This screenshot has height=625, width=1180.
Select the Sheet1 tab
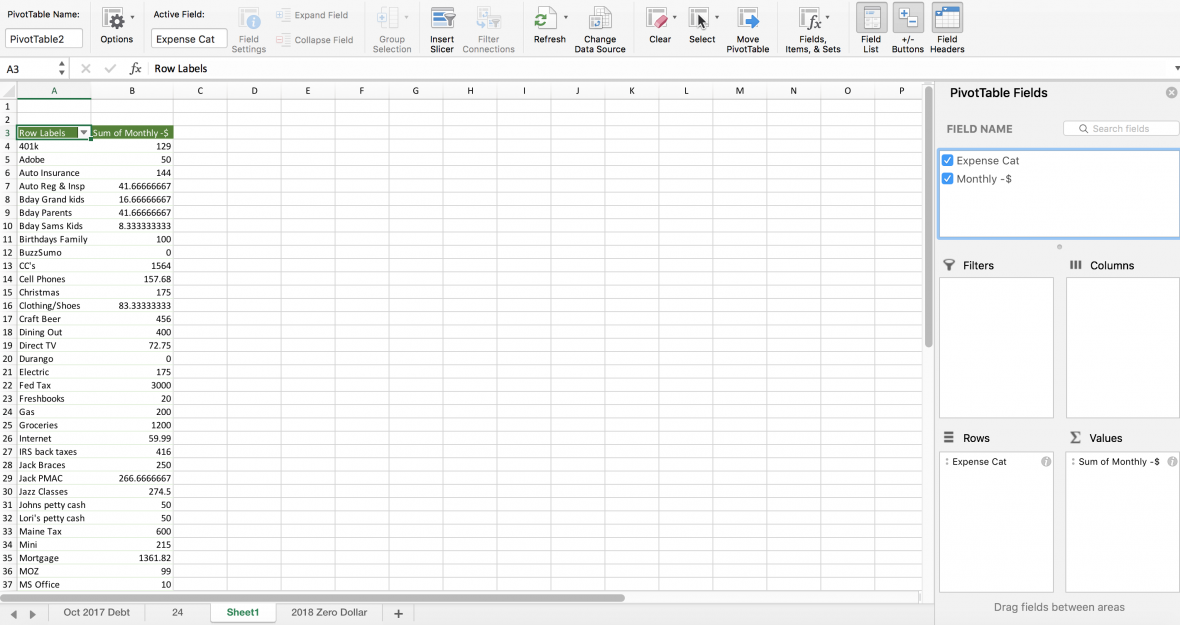[242, 612]
